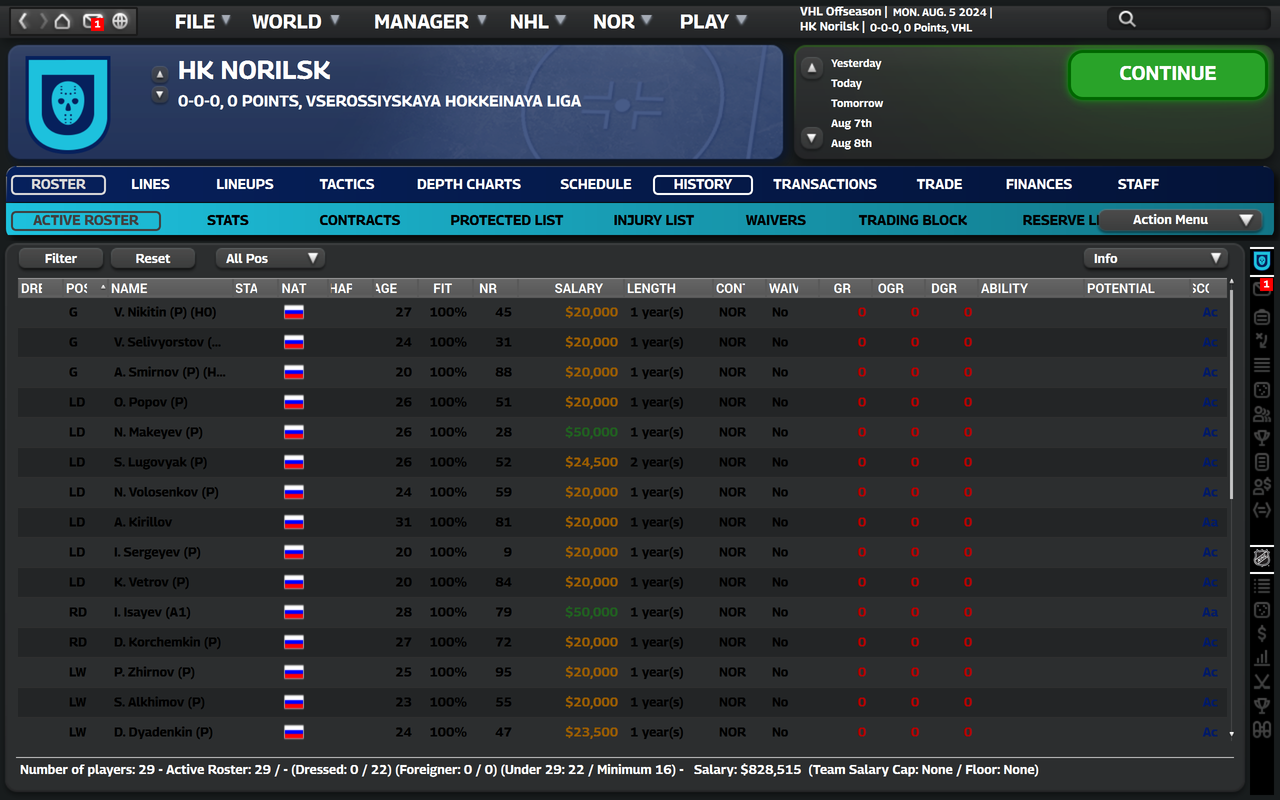Image resolution: width=1280 pixels, height=800 pixels.
Task: Open the lower dice icon in the sidebar
Action: (x=1262, y=609)
